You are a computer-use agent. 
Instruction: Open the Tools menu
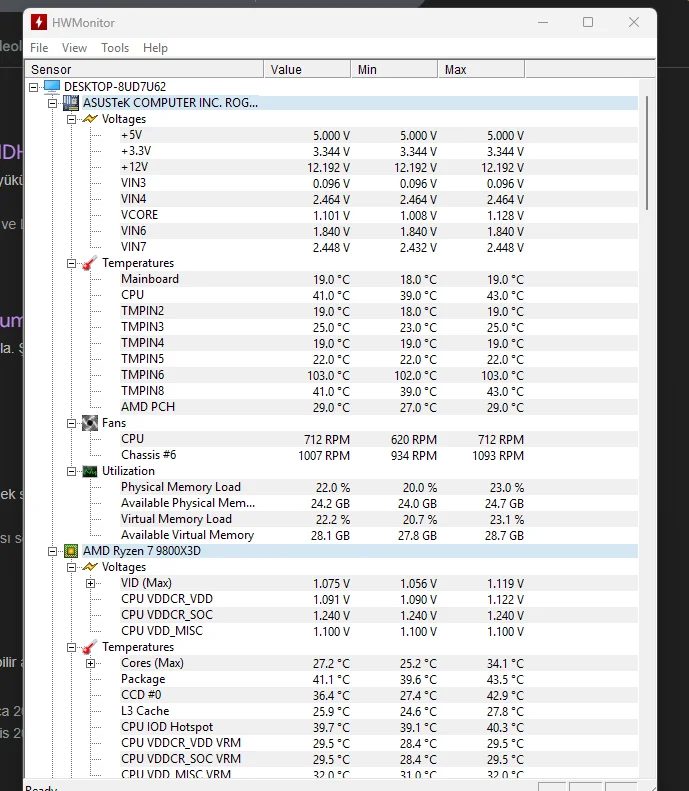tap(115, 48)
